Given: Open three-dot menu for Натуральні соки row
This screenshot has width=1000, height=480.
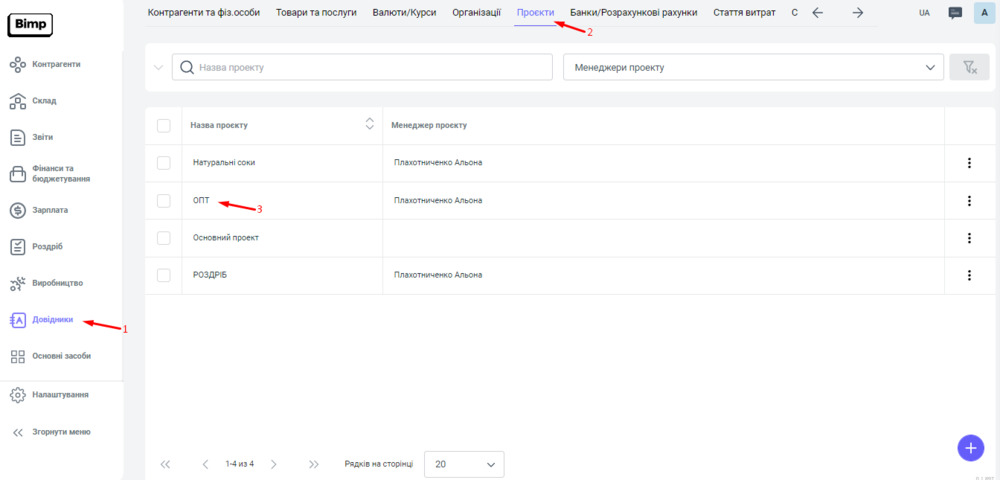Looking at the screenshot, I should point(969,163).
